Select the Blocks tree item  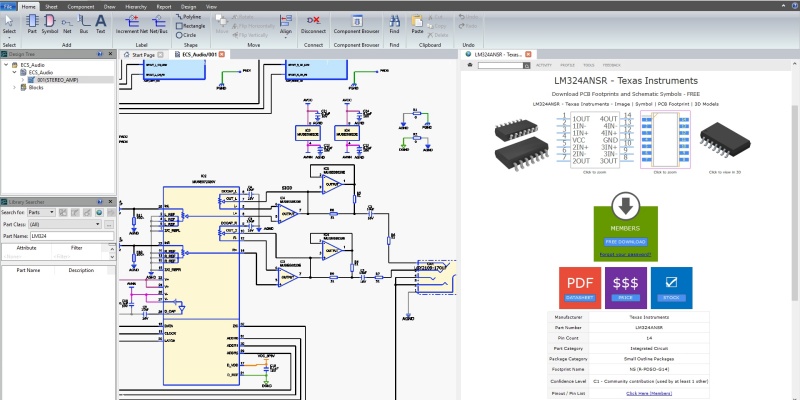click(36, 87)
